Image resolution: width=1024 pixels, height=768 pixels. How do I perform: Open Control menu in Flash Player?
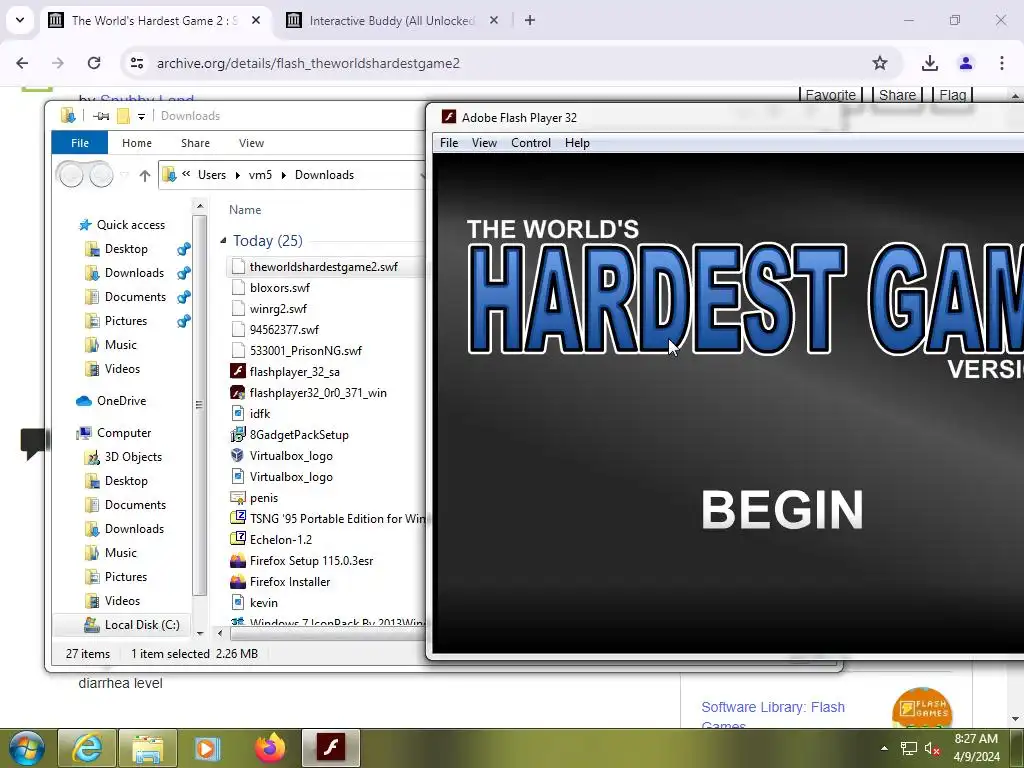[531, 143]
